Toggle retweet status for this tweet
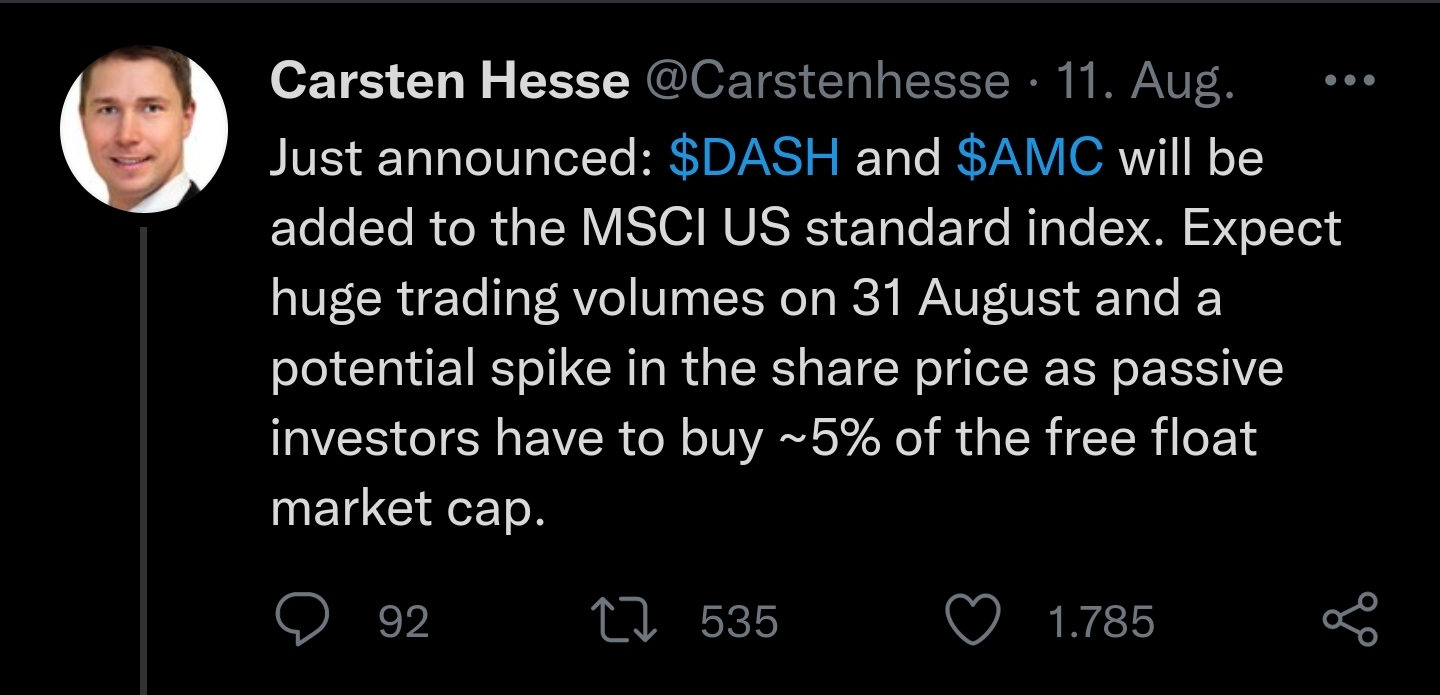Screen dimensions: 1440x695 pos(625,620)
